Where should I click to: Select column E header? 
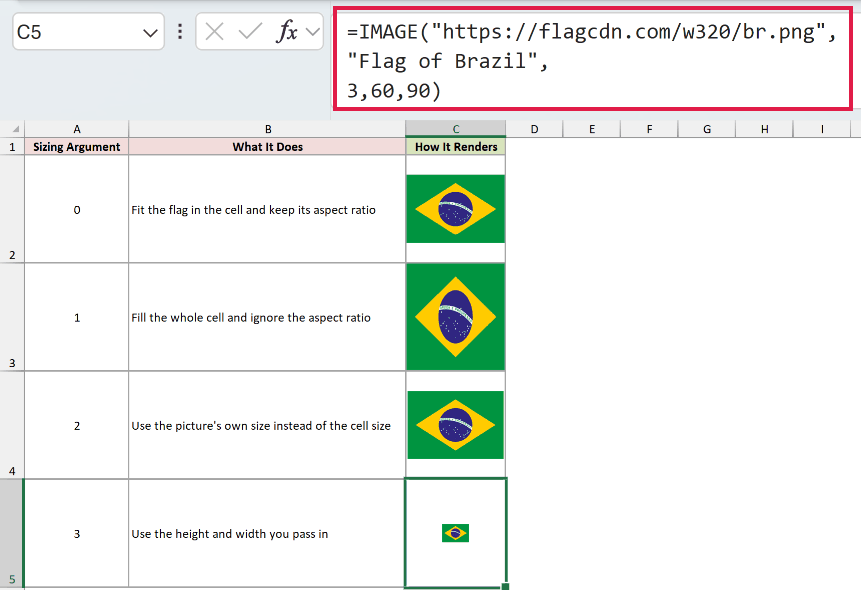tap(592, 129)
